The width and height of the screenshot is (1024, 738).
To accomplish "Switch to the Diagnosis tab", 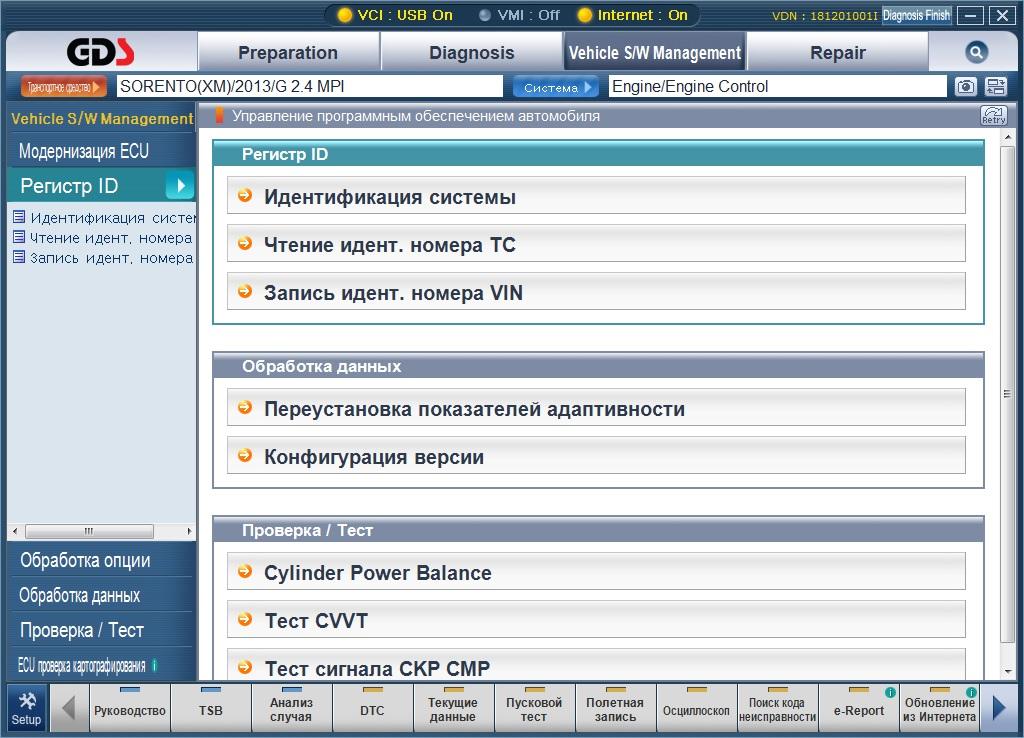I will click(x=472, y=53).
